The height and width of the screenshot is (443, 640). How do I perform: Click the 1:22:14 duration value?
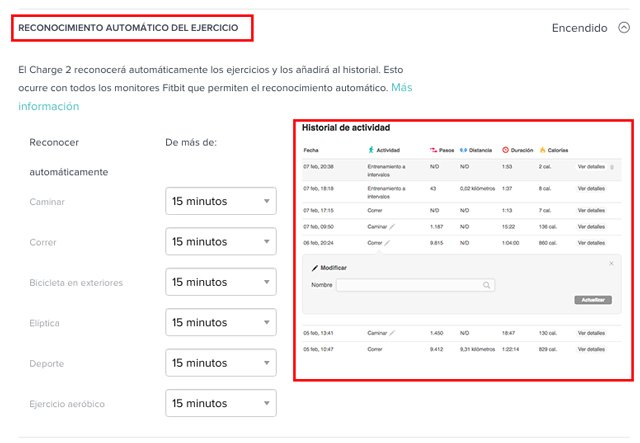tap(511, 350)
